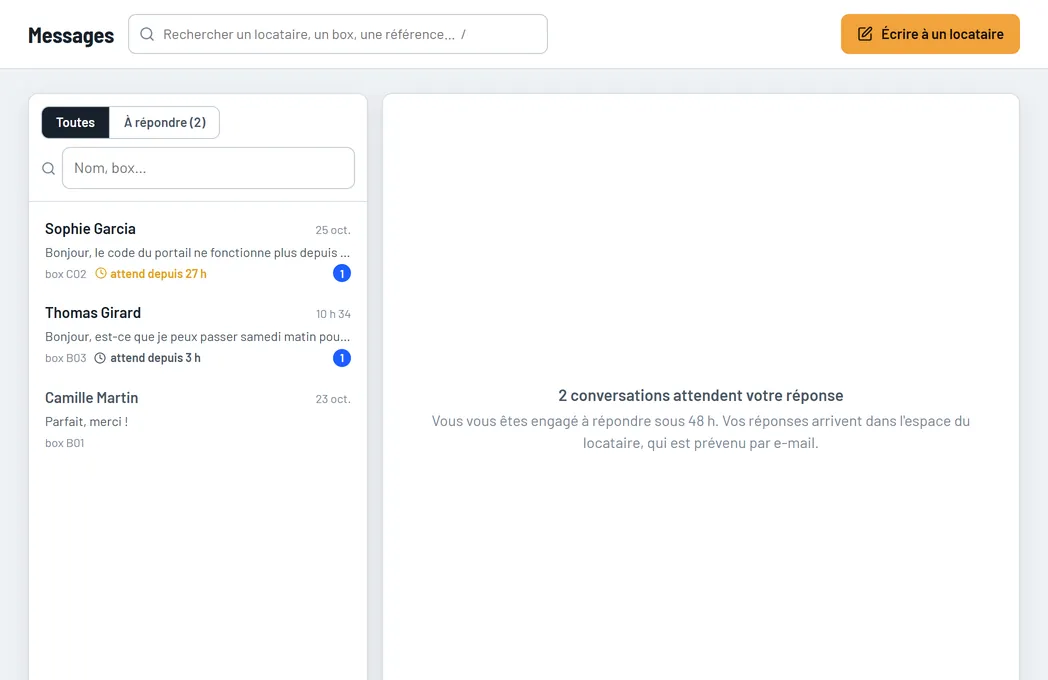This screenshot has height=680, width=1048.
Task: Open Camille Martin conversation
Action: tap(198, 420)
